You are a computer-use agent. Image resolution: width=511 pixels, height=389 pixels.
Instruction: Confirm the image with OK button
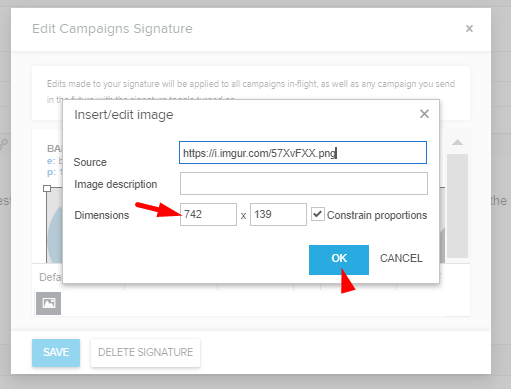coord(339,260)
